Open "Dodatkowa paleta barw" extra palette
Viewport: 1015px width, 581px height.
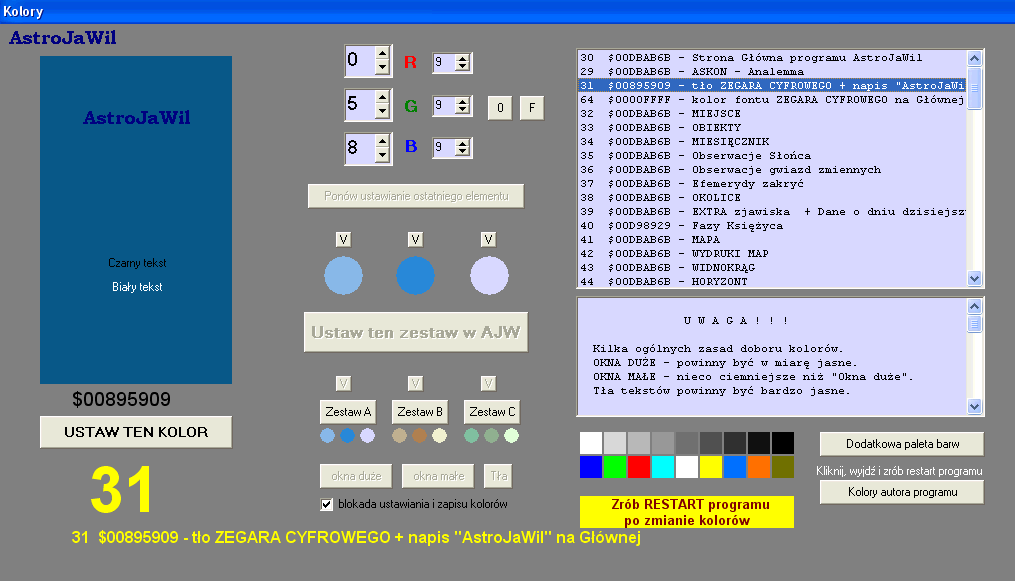coord(902,444)
